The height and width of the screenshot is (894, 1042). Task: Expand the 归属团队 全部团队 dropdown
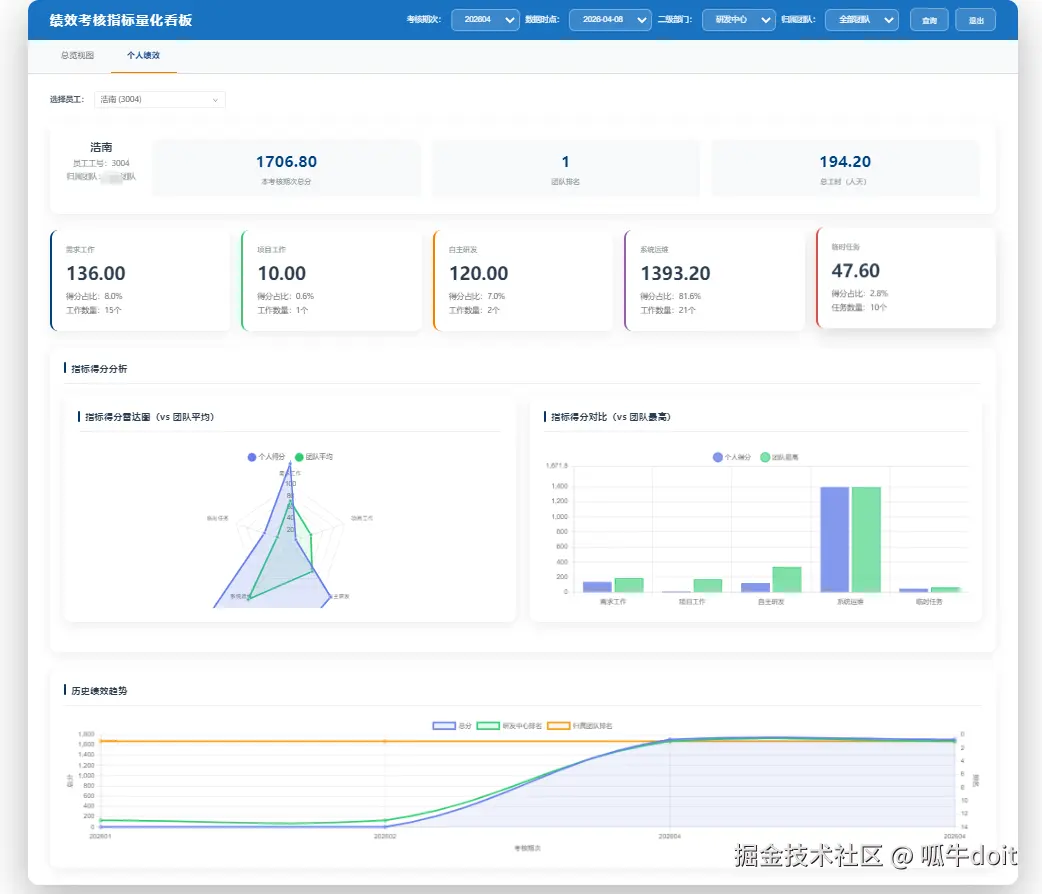pos(861,20)
